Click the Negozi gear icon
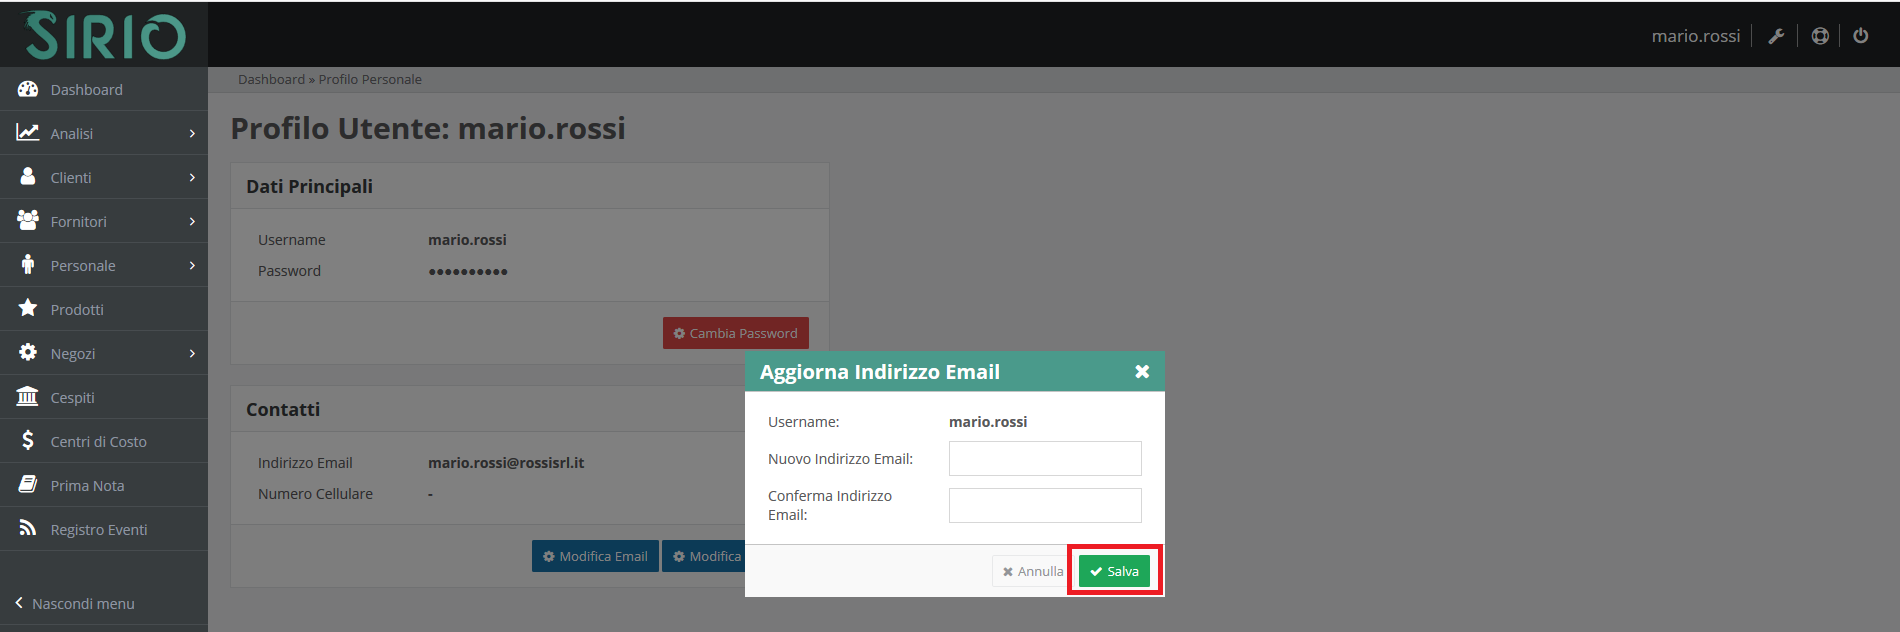1900x632 pixels. click(28, 352)
